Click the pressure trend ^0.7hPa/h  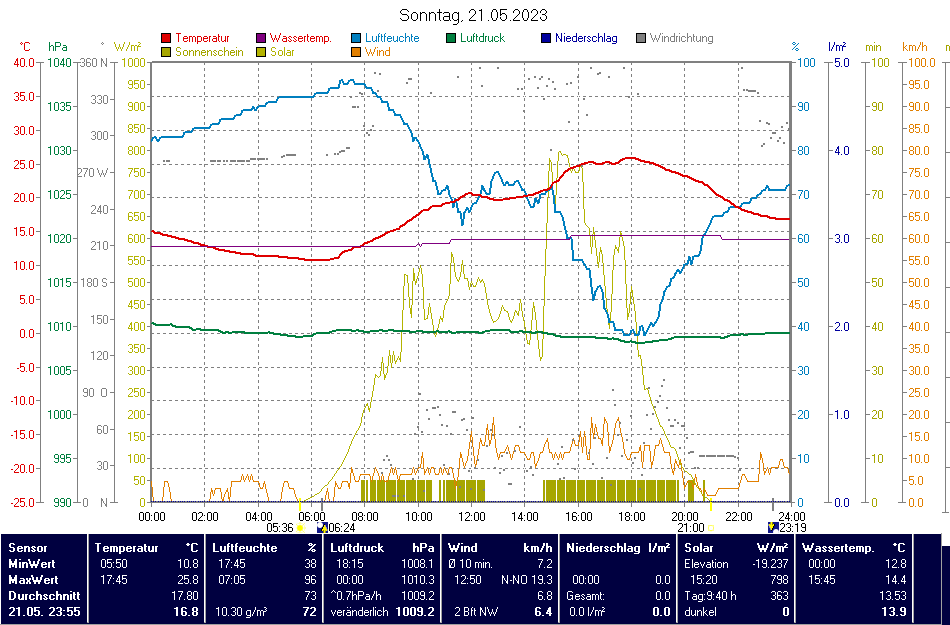[355, 596]
